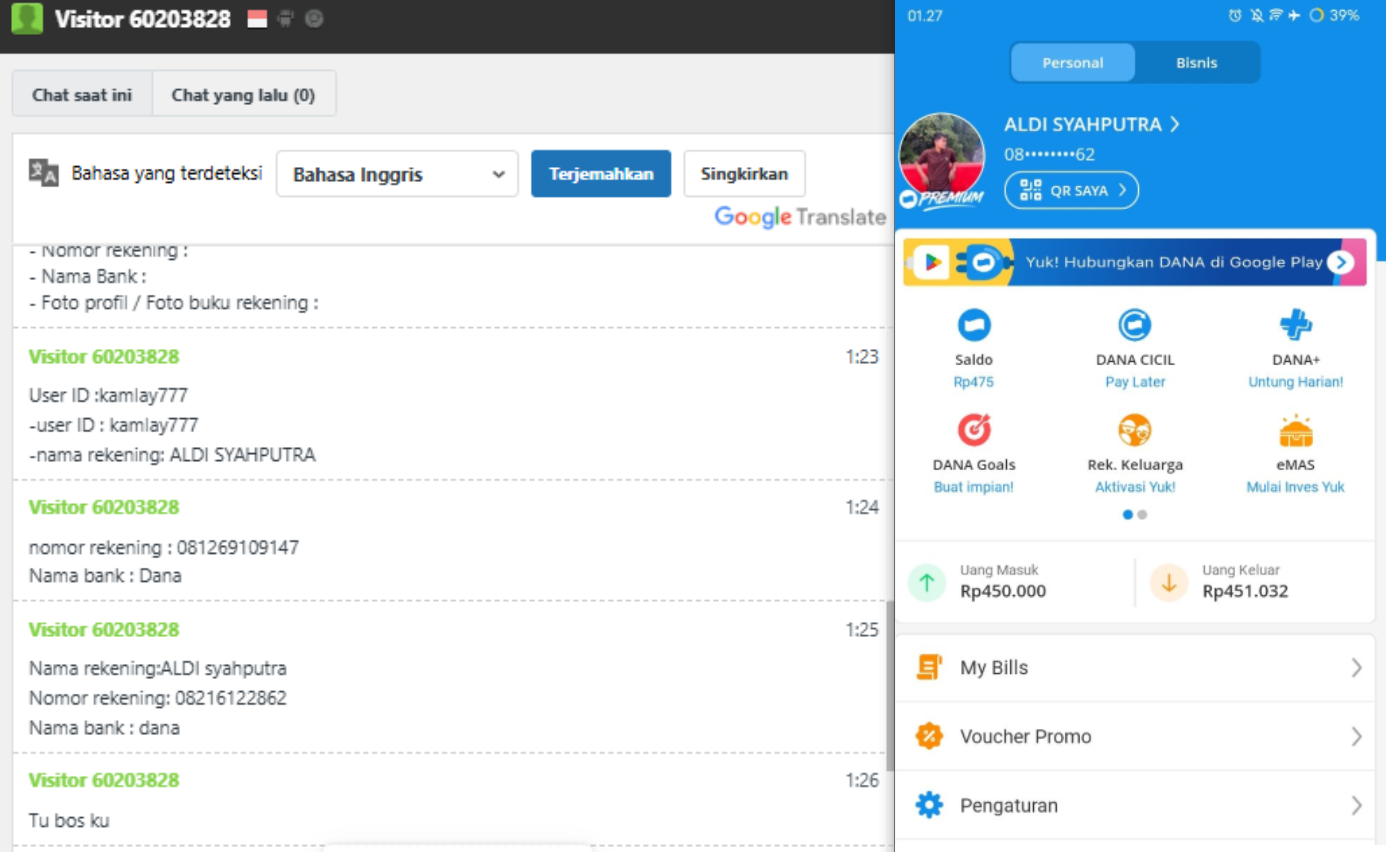Tap the My Bills receipt icon
Image resolution: width=1386 pixels, height=852 pixels.
tap(929, 667)
